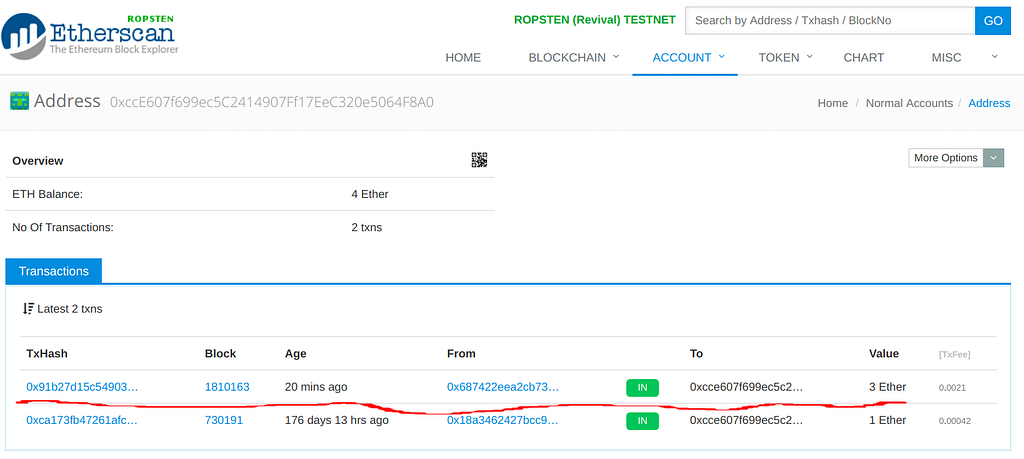Open block 730191
1024x459 pixels.
pyautogui.click(x=224, y=420)
